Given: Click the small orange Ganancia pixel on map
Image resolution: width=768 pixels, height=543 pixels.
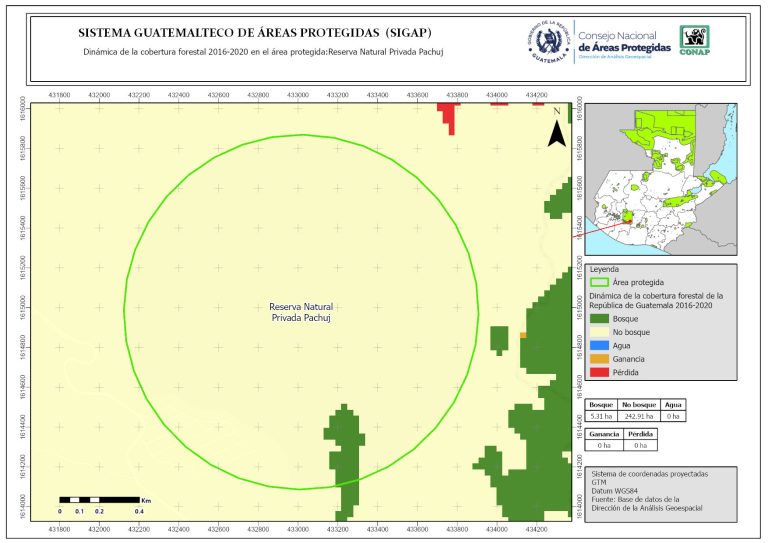Looking at the screenshot, I should click(523, 335).
